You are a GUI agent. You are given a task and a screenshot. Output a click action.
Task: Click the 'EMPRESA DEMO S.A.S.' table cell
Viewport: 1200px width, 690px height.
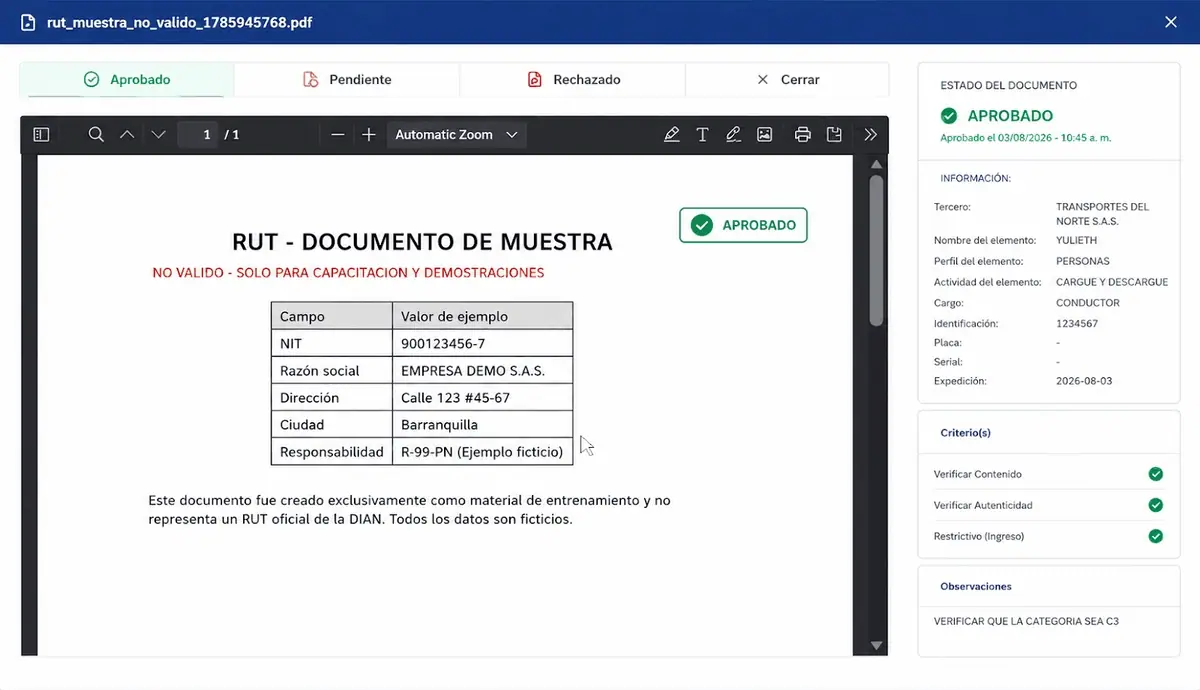[x=482, y=370]
